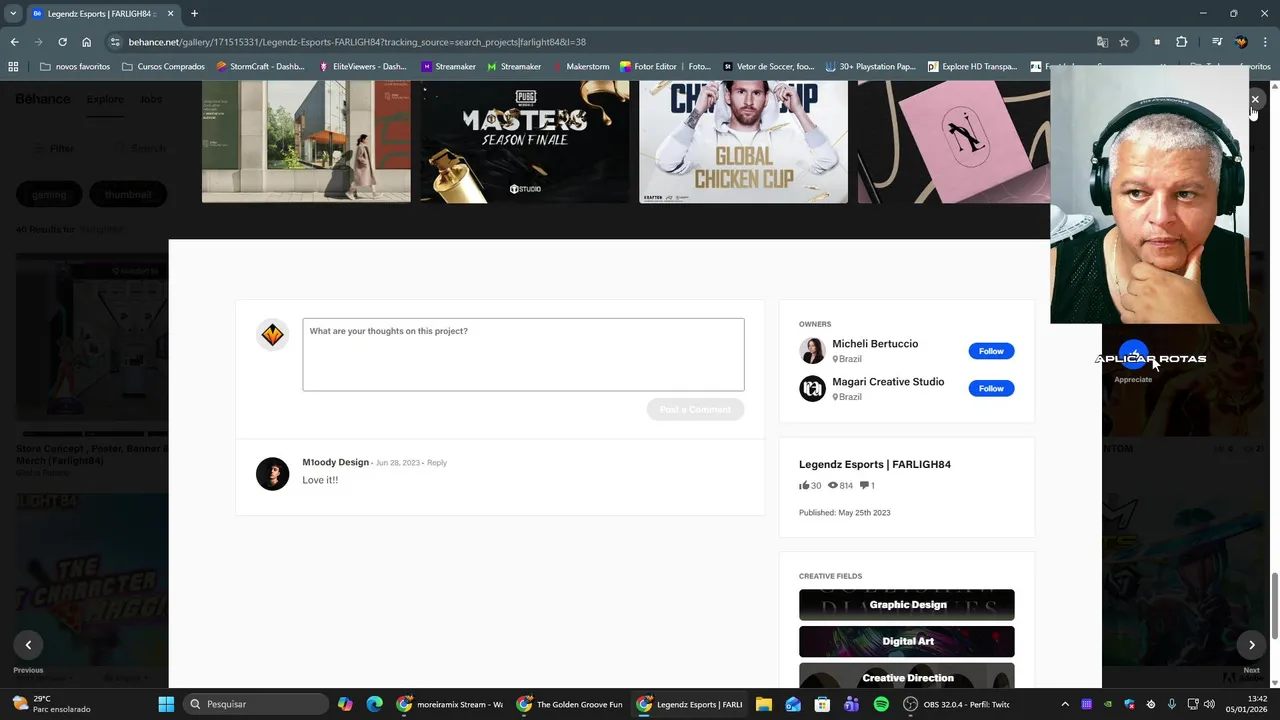Click the translate page icon in the address bar
This screenshot has height=720, width=1280.
[x=1102, y=42]
